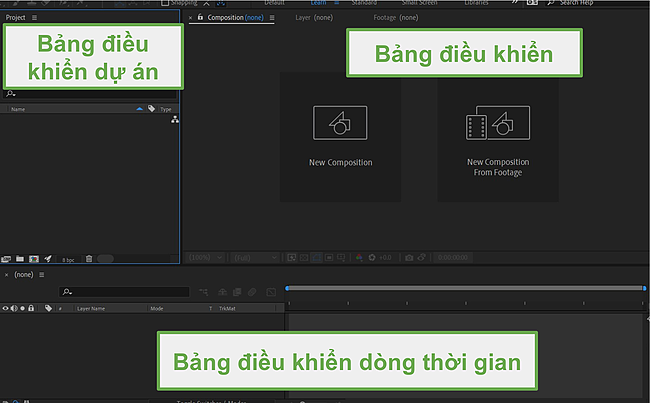Click New Composition From Footage card

pos(498,139)
